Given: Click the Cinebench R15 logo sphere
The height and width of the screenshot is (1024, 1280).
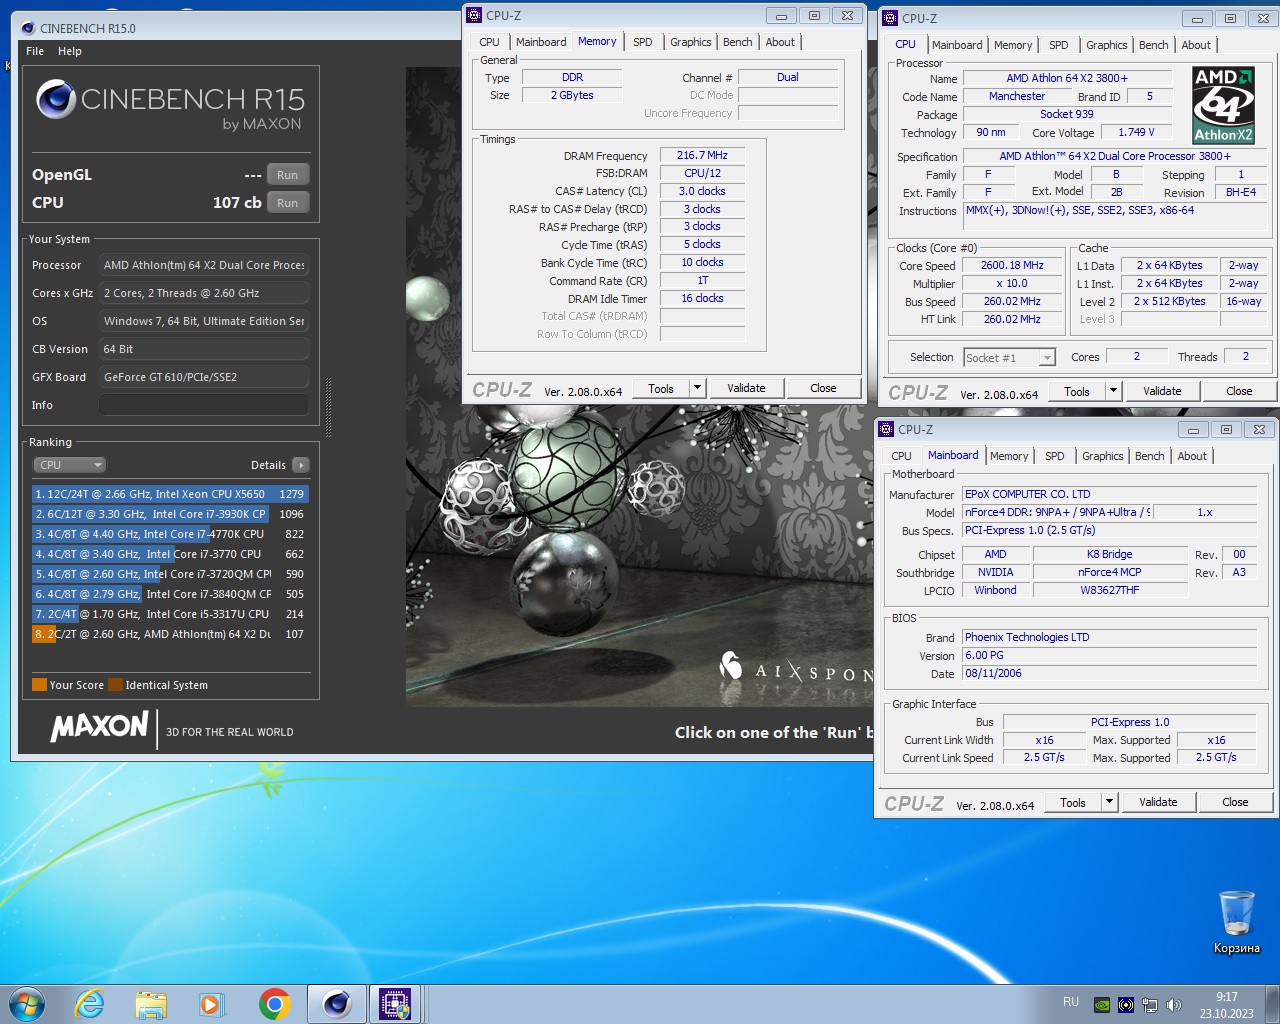Looking at the screenshot, I should pos(56,99).
